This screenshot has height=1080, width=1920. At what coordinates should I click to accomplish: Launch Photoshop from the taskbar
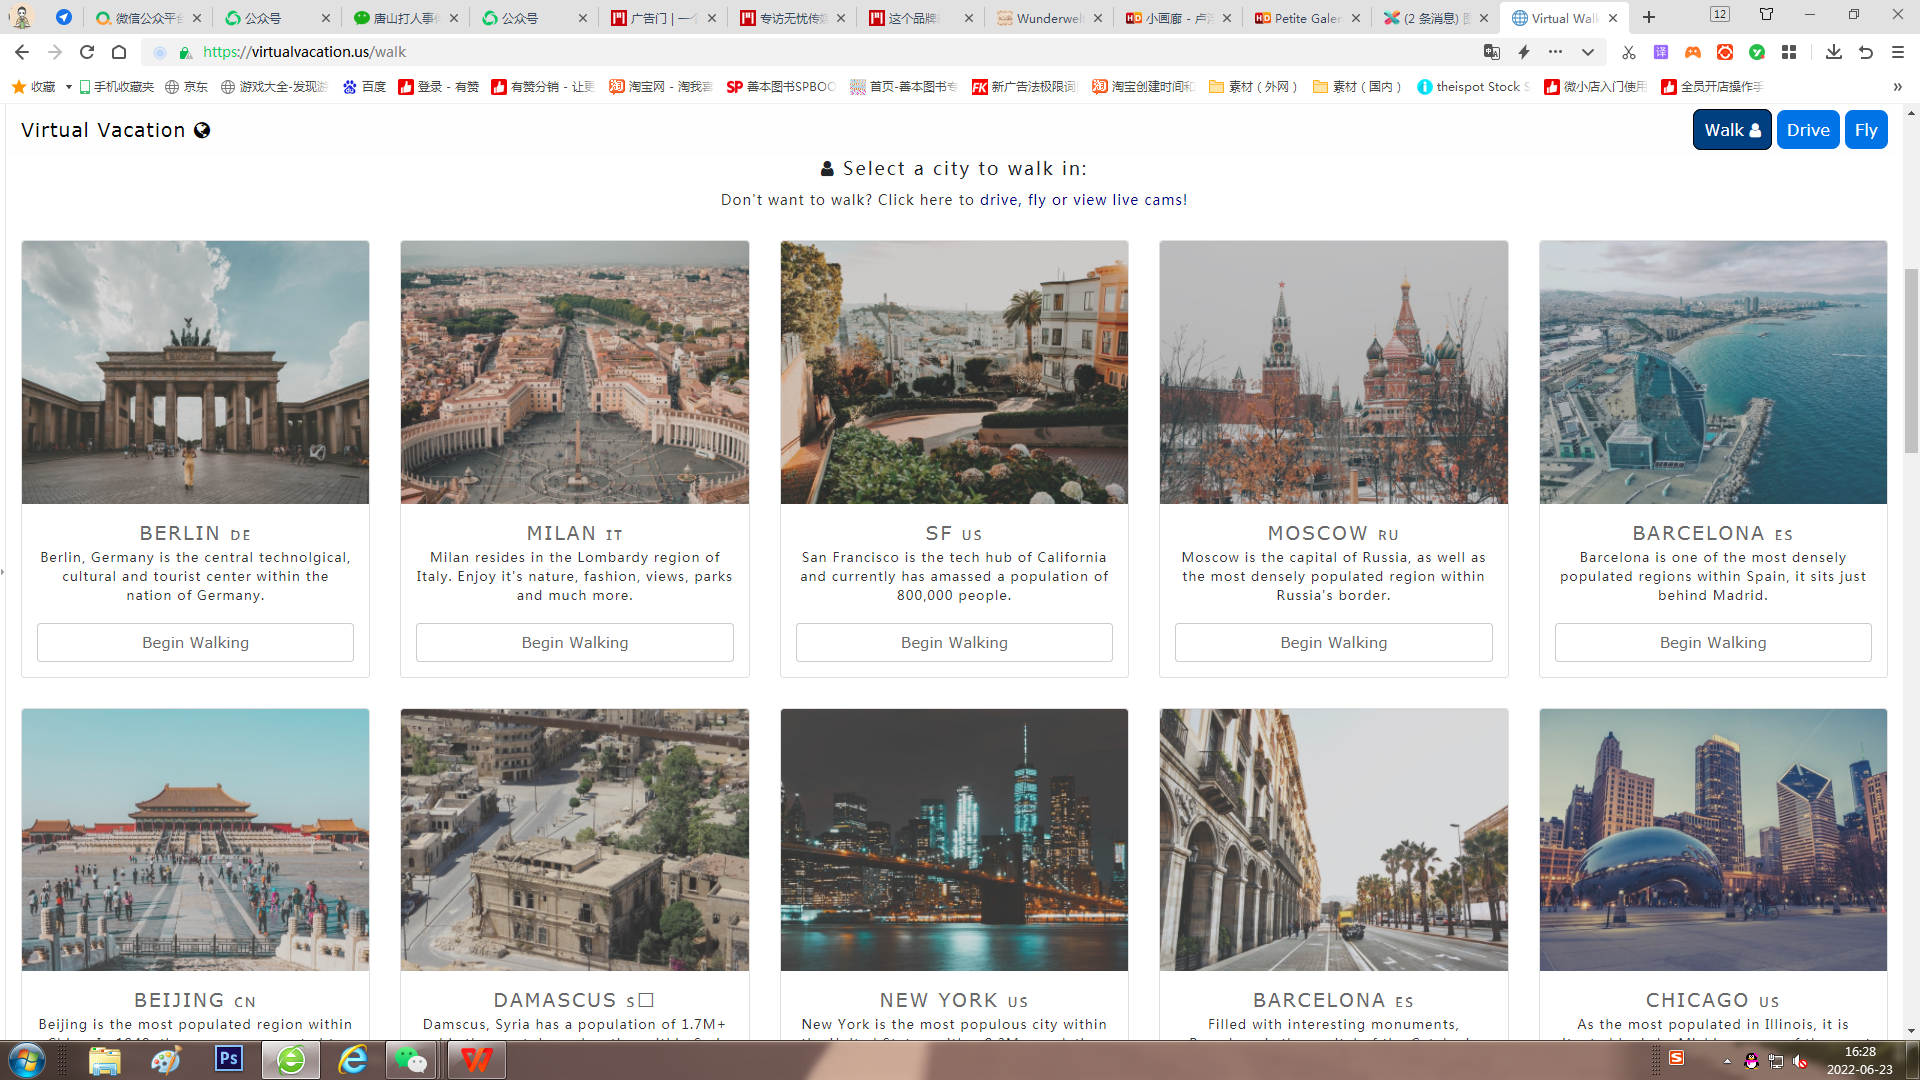click(x=229, y=1059)
